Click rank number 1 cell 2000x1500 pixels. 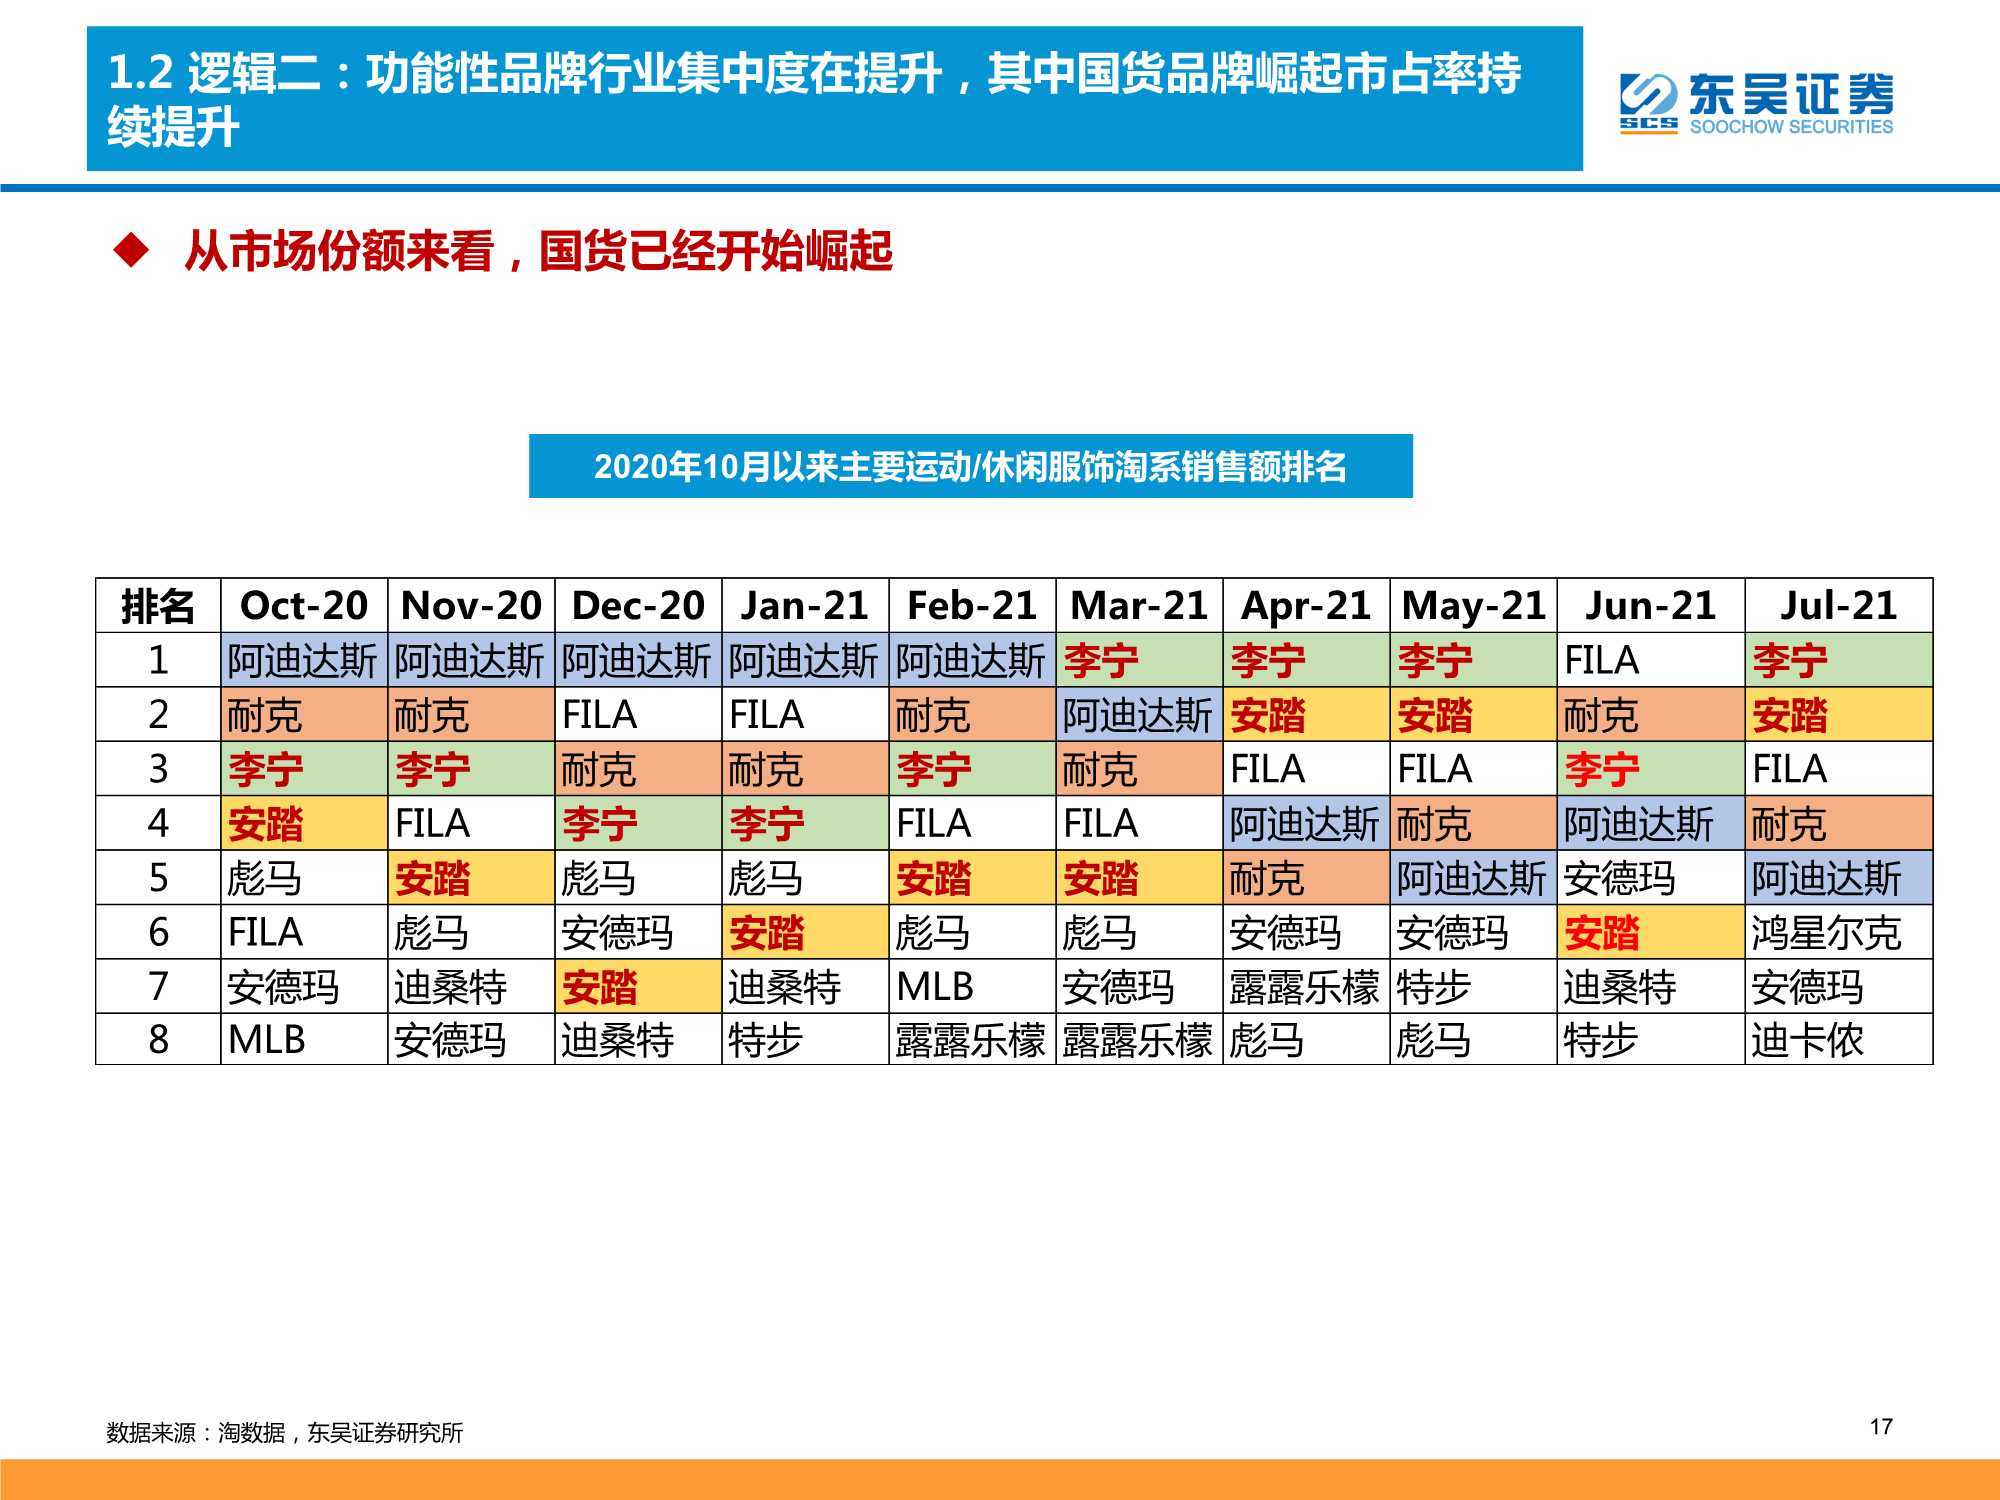158,660
